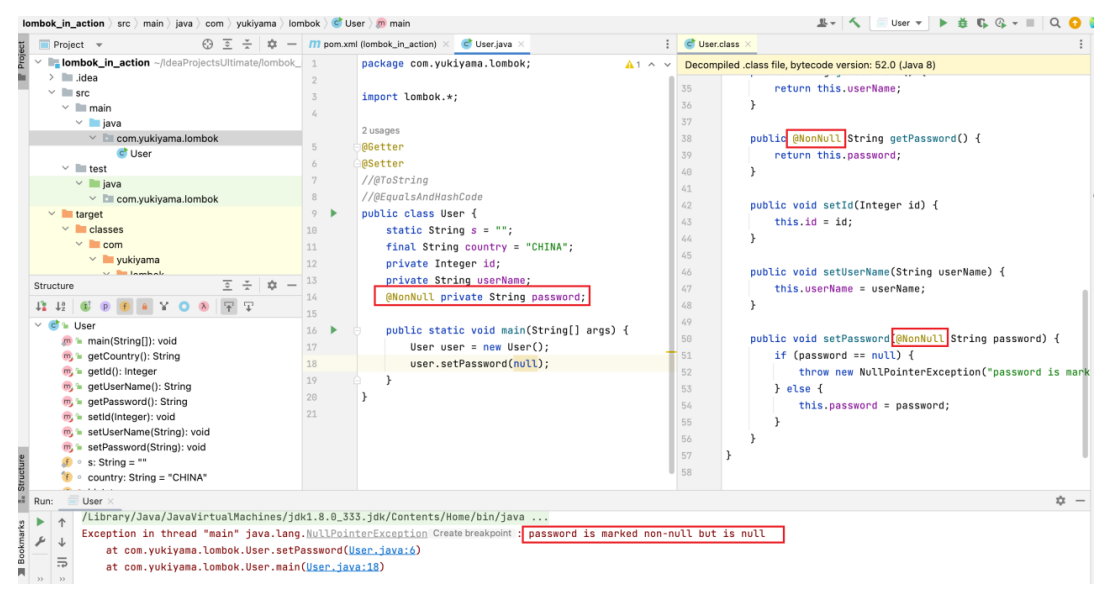Screen dimensions: 1104x604
Task: Toggle show lambdas filter in Structure
Action: pos(203,306)
